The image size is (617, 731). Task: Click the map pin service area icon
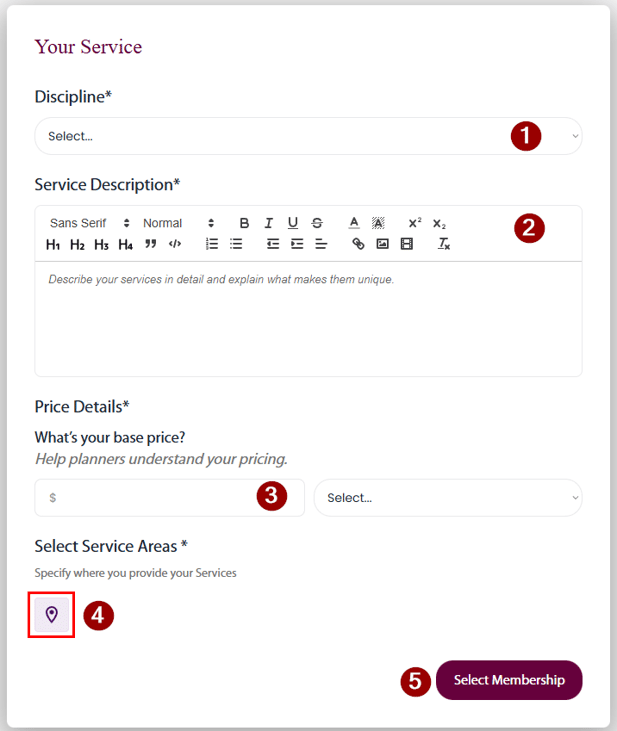click(52, 614)
